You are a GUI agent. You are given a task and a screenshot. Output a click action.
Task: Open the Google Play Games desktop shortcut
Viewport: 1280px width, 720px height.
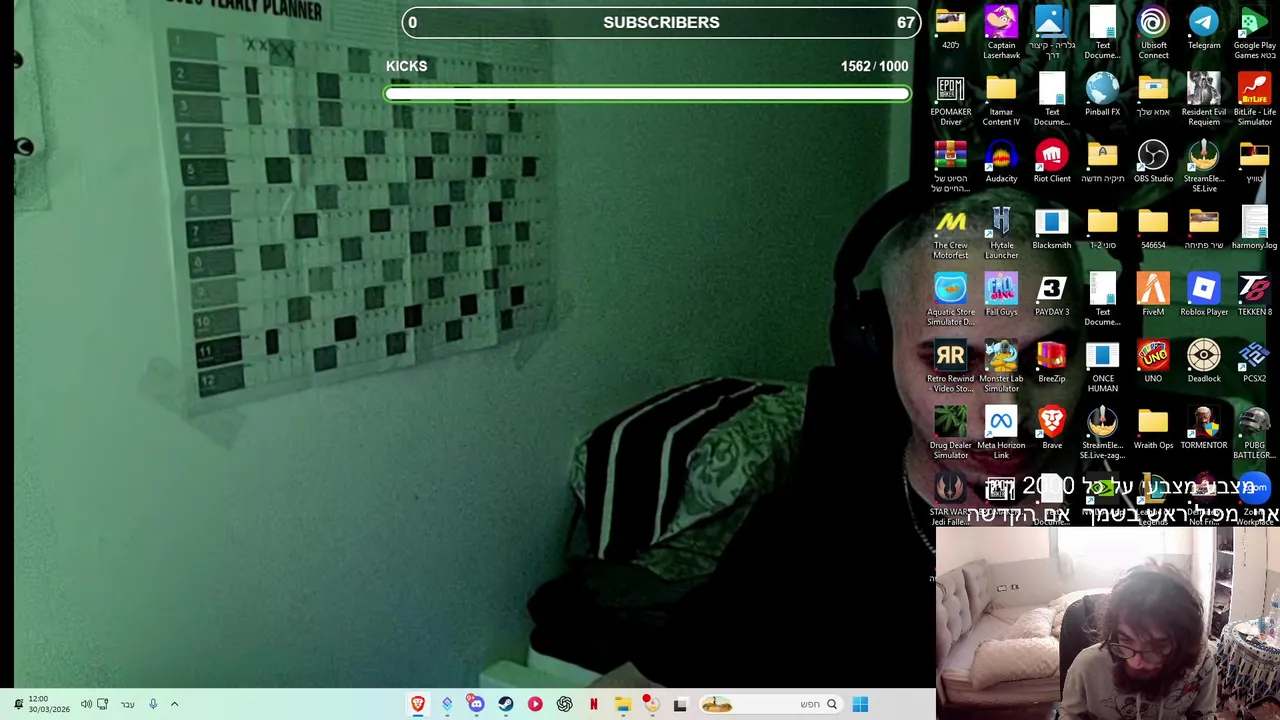tap(1254, 32)
